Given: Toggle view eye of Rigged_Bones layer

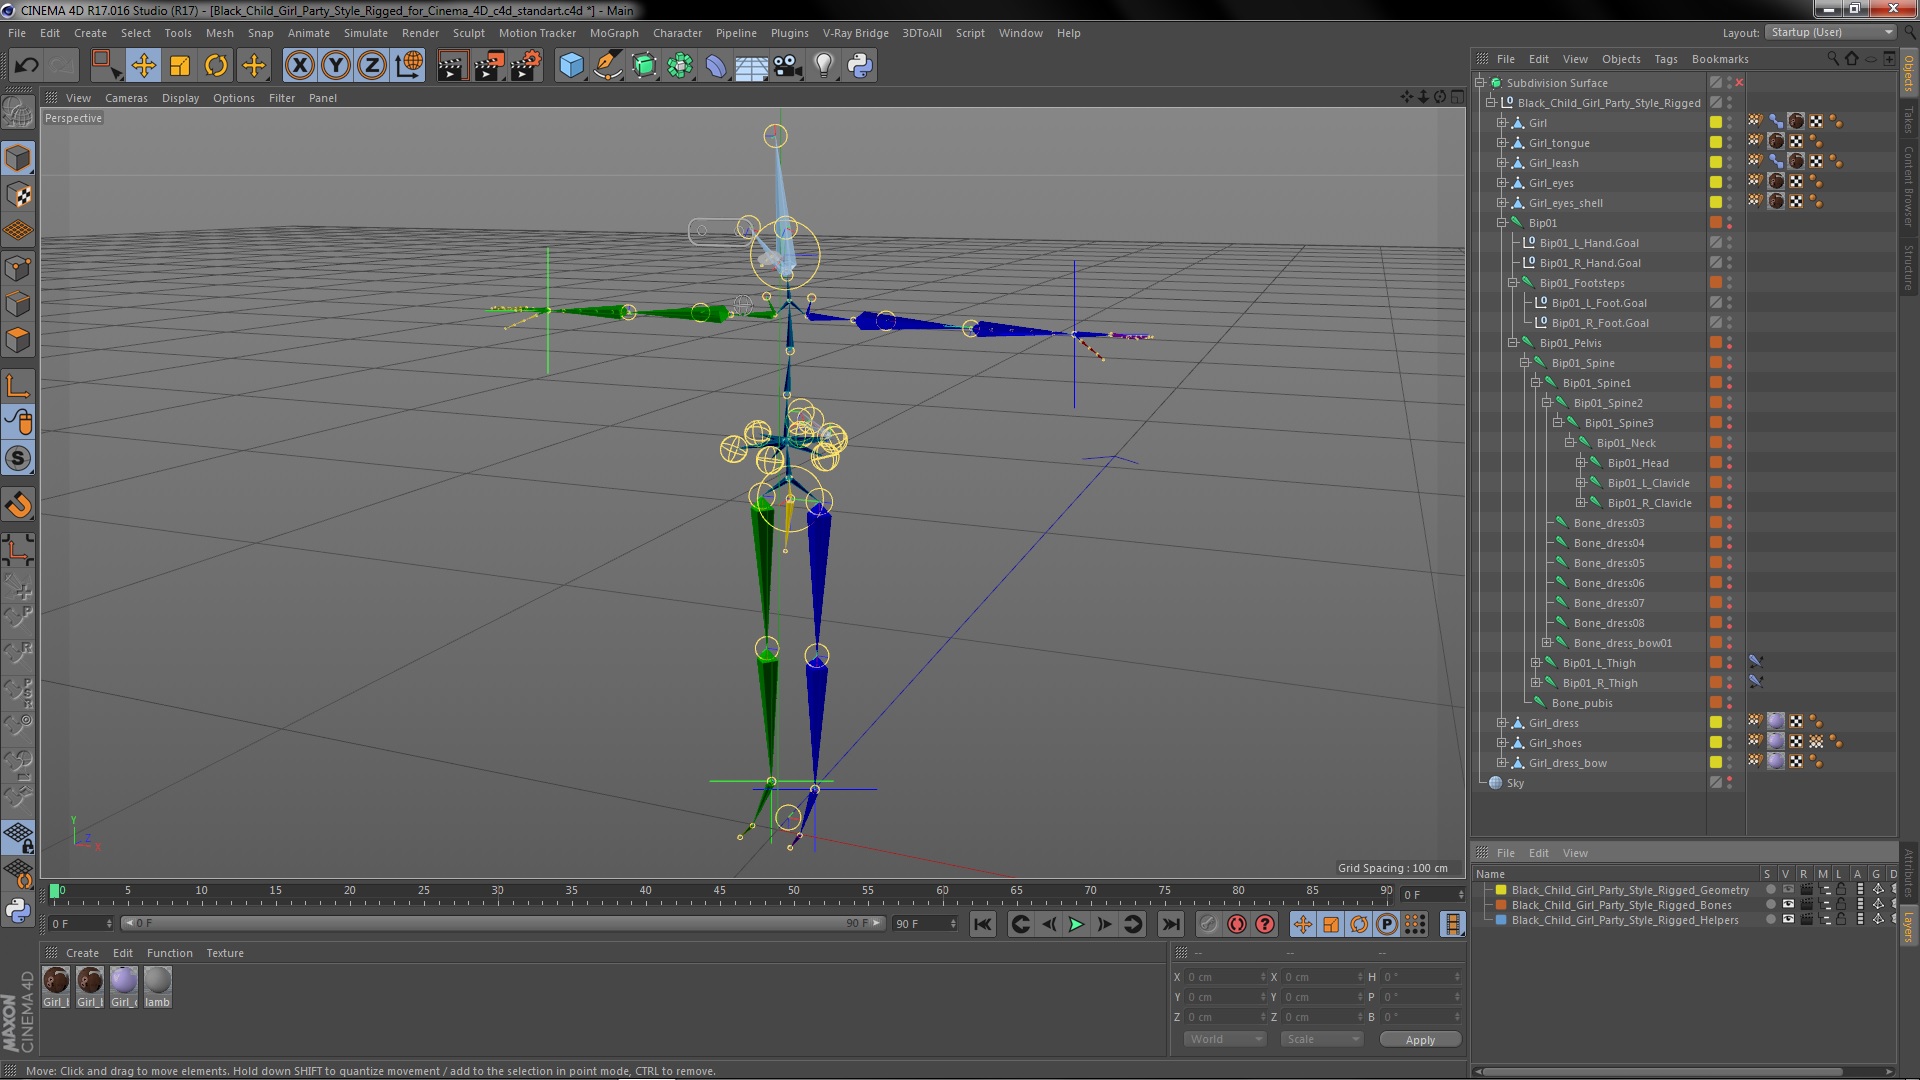Looking at the screenshot, I should pyautogui.click(x=1788, y=905).
